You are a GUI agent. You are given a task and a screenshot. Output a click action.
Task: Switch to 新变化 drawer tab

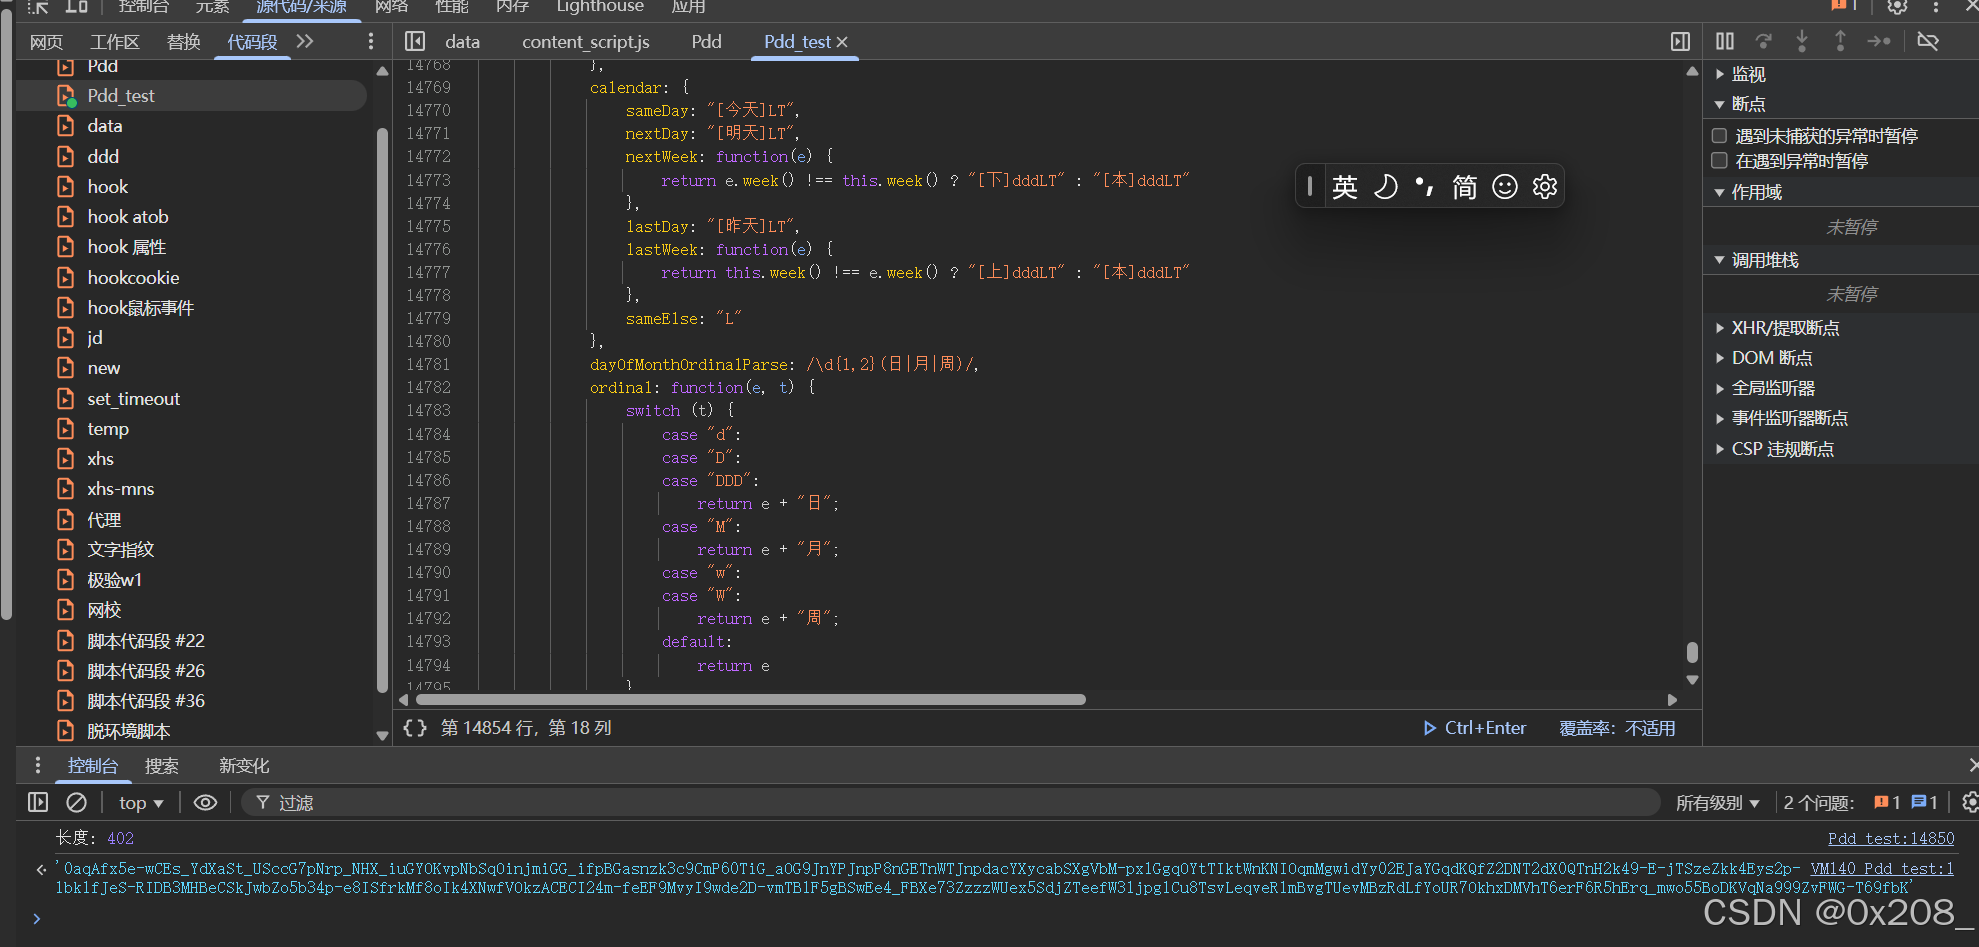[244, 766]
